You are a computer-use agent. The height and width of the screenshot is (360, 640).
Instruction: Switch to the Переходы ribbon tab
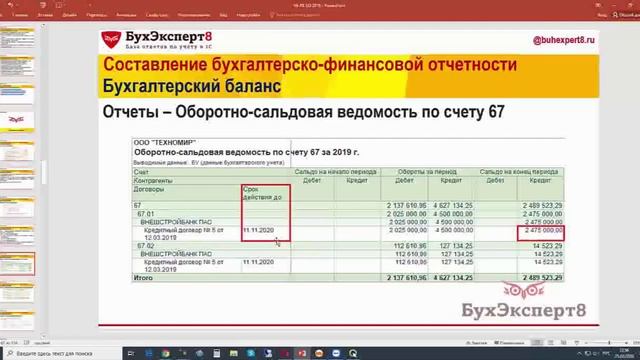(x=97, y=15)
